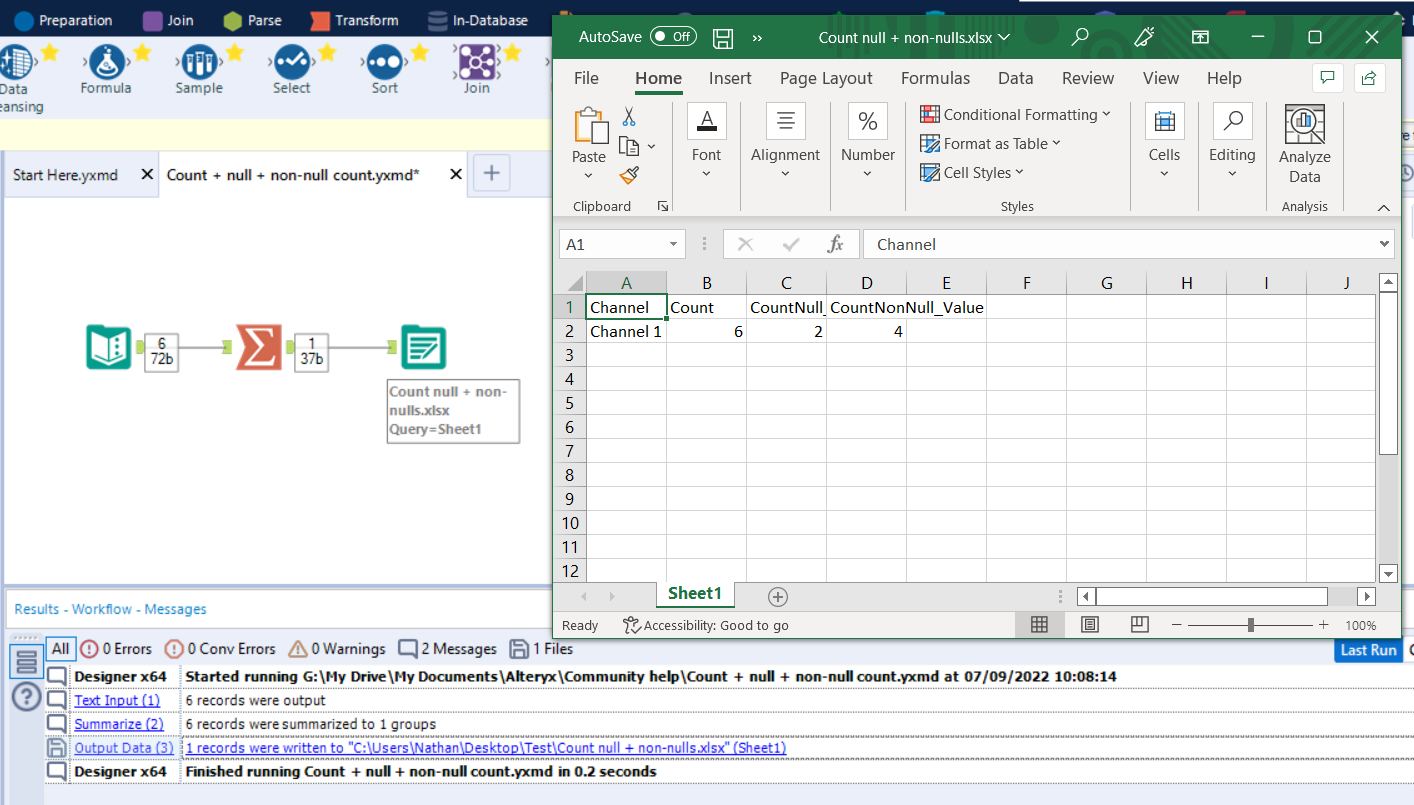Click the Excel zoom slider handle
1414x805 pixels.
click(1250, 625)
